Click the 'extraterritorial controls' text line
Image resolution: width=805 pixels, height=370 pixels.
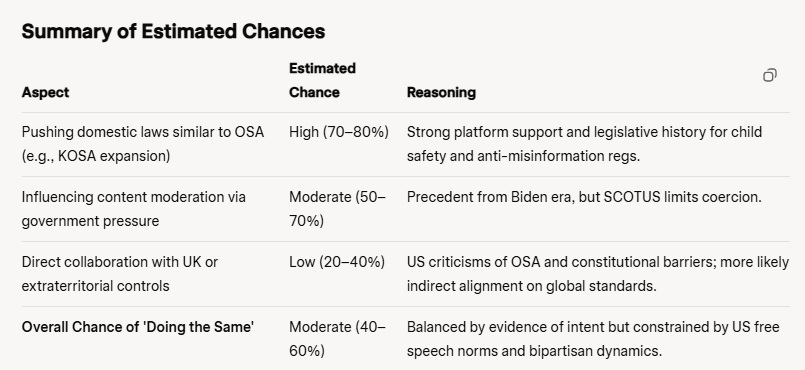tap(95, 286)
